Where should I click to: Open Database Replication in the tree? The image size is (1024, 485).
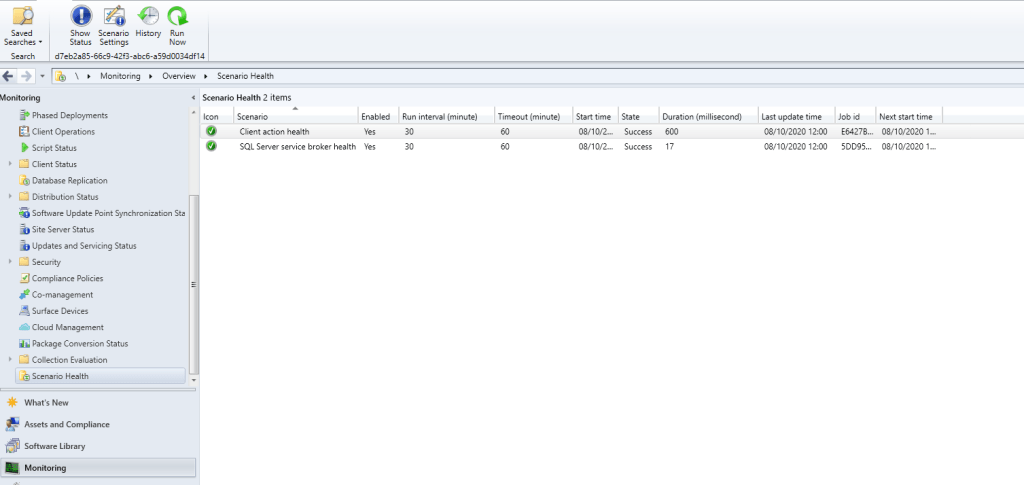point(69,180)
